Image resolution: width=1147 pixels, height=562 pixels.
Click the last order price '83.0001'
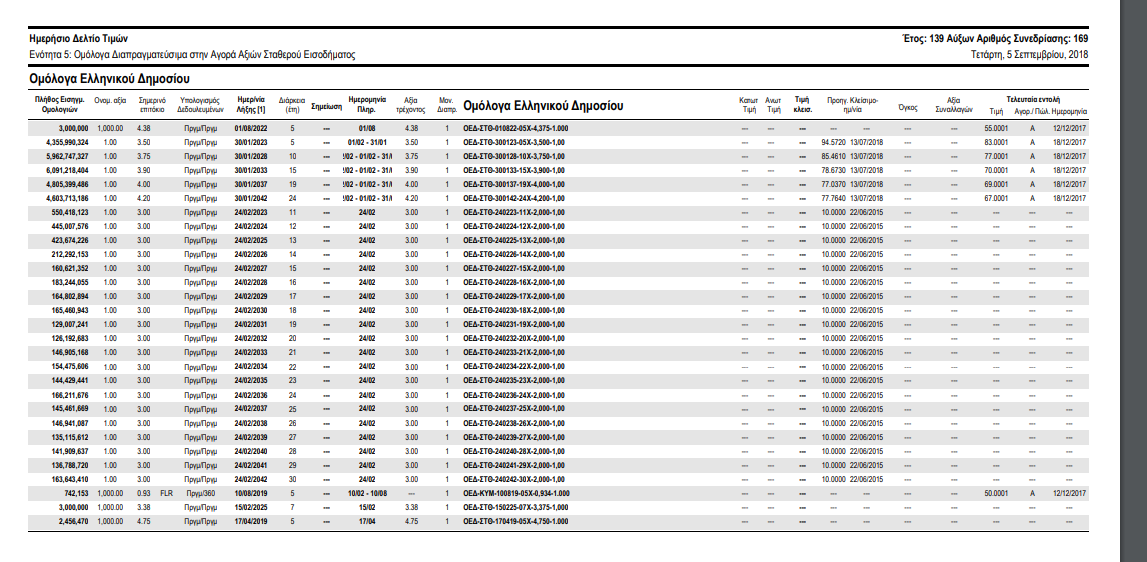(996, 142)
